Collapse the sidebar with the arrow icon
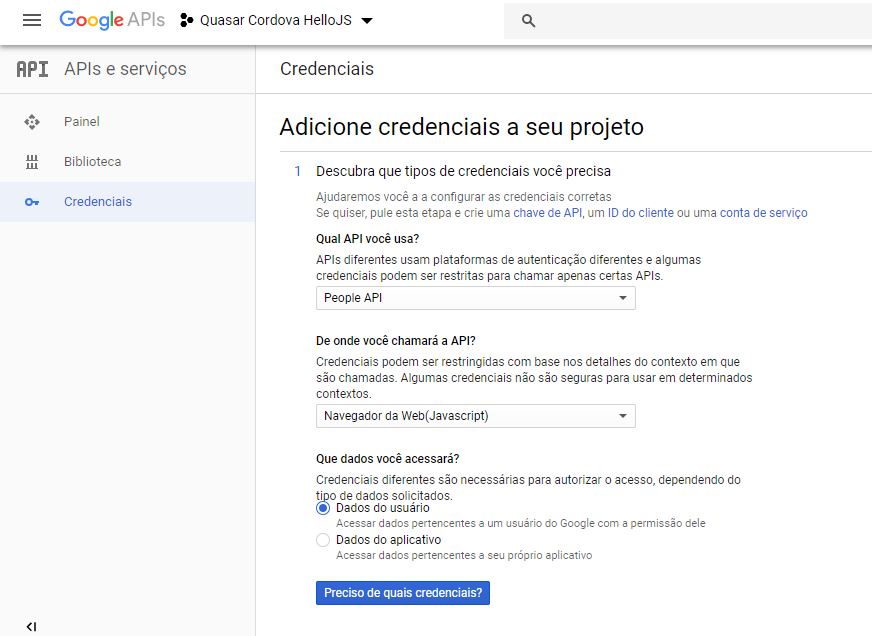Viewport: 872px width, 636px height. coord(31,626)
